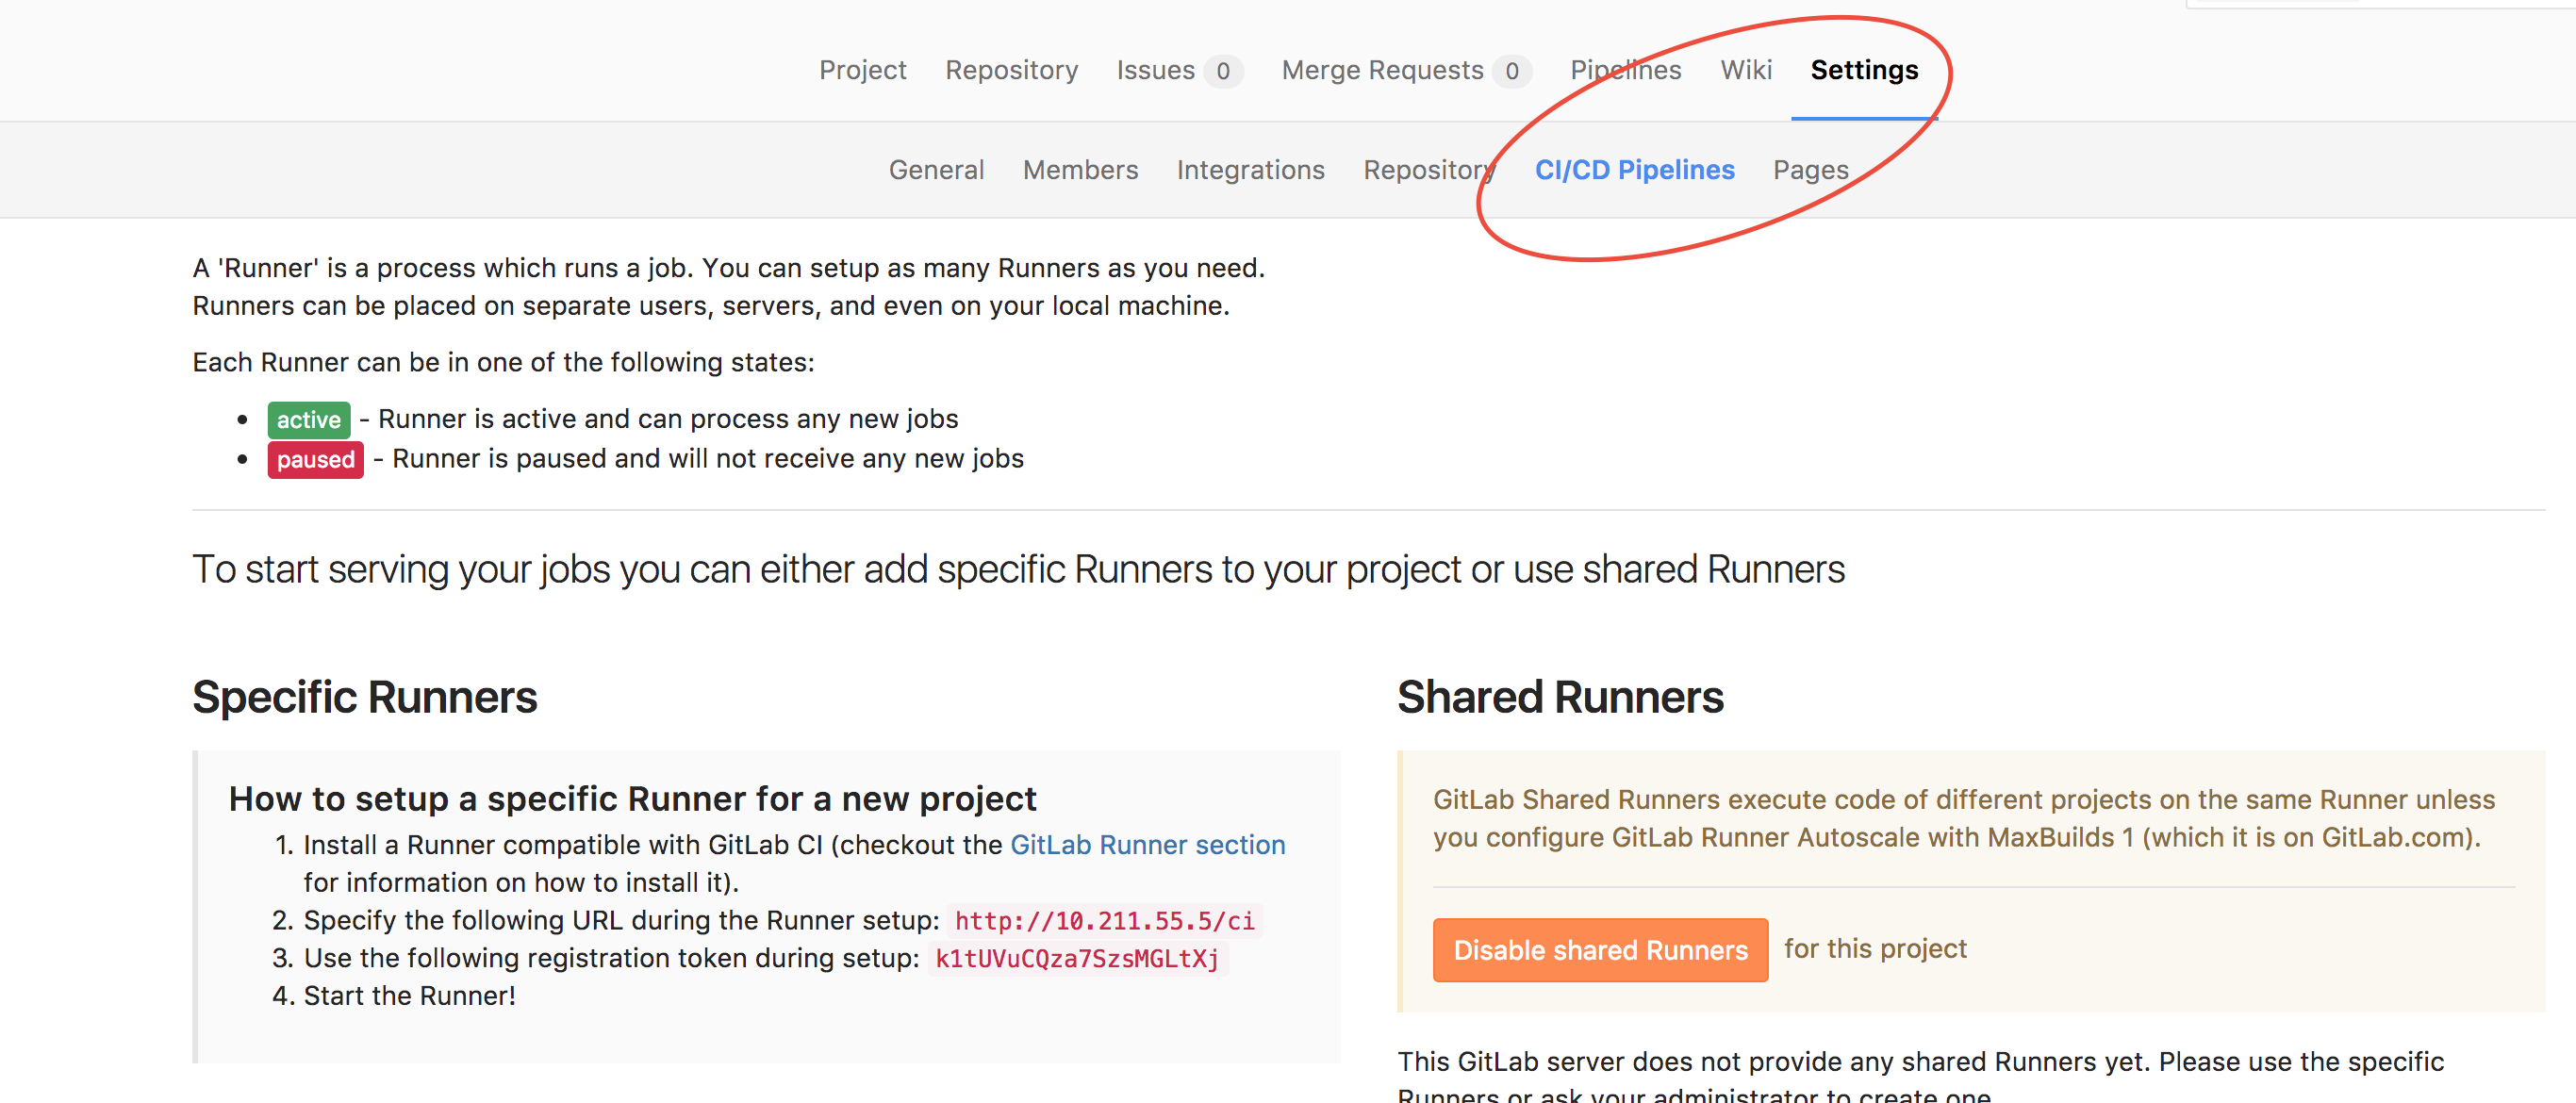Open CI/CD Pipelines settings
2576x1103 pixels.
click(1635, 170)
